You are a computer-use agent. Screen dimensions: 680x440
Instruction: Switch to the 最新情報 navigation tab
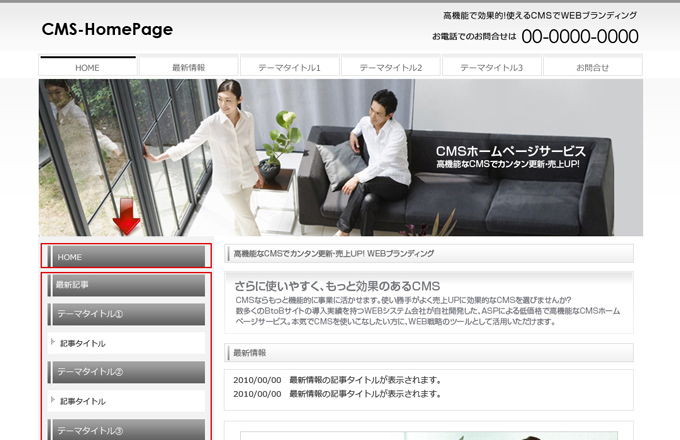pyautogui.click(x=189, y=67)
